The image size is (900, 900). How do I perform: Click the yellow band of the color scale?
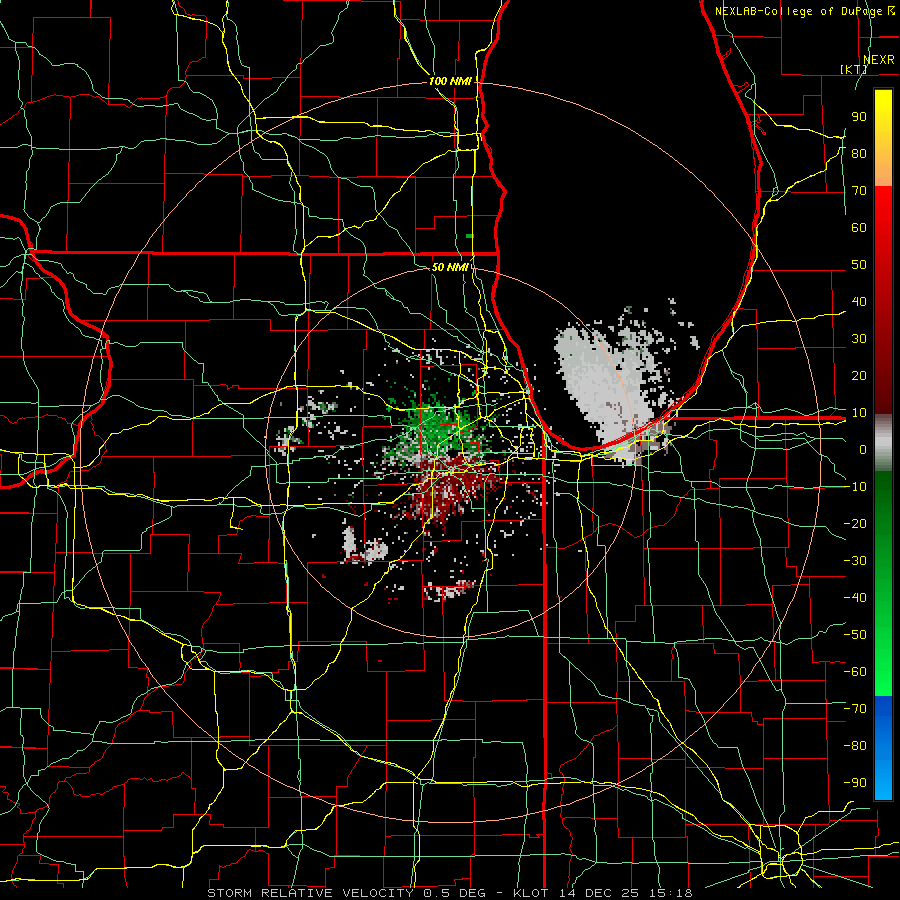pyautogui.click(x=883, y=138)
